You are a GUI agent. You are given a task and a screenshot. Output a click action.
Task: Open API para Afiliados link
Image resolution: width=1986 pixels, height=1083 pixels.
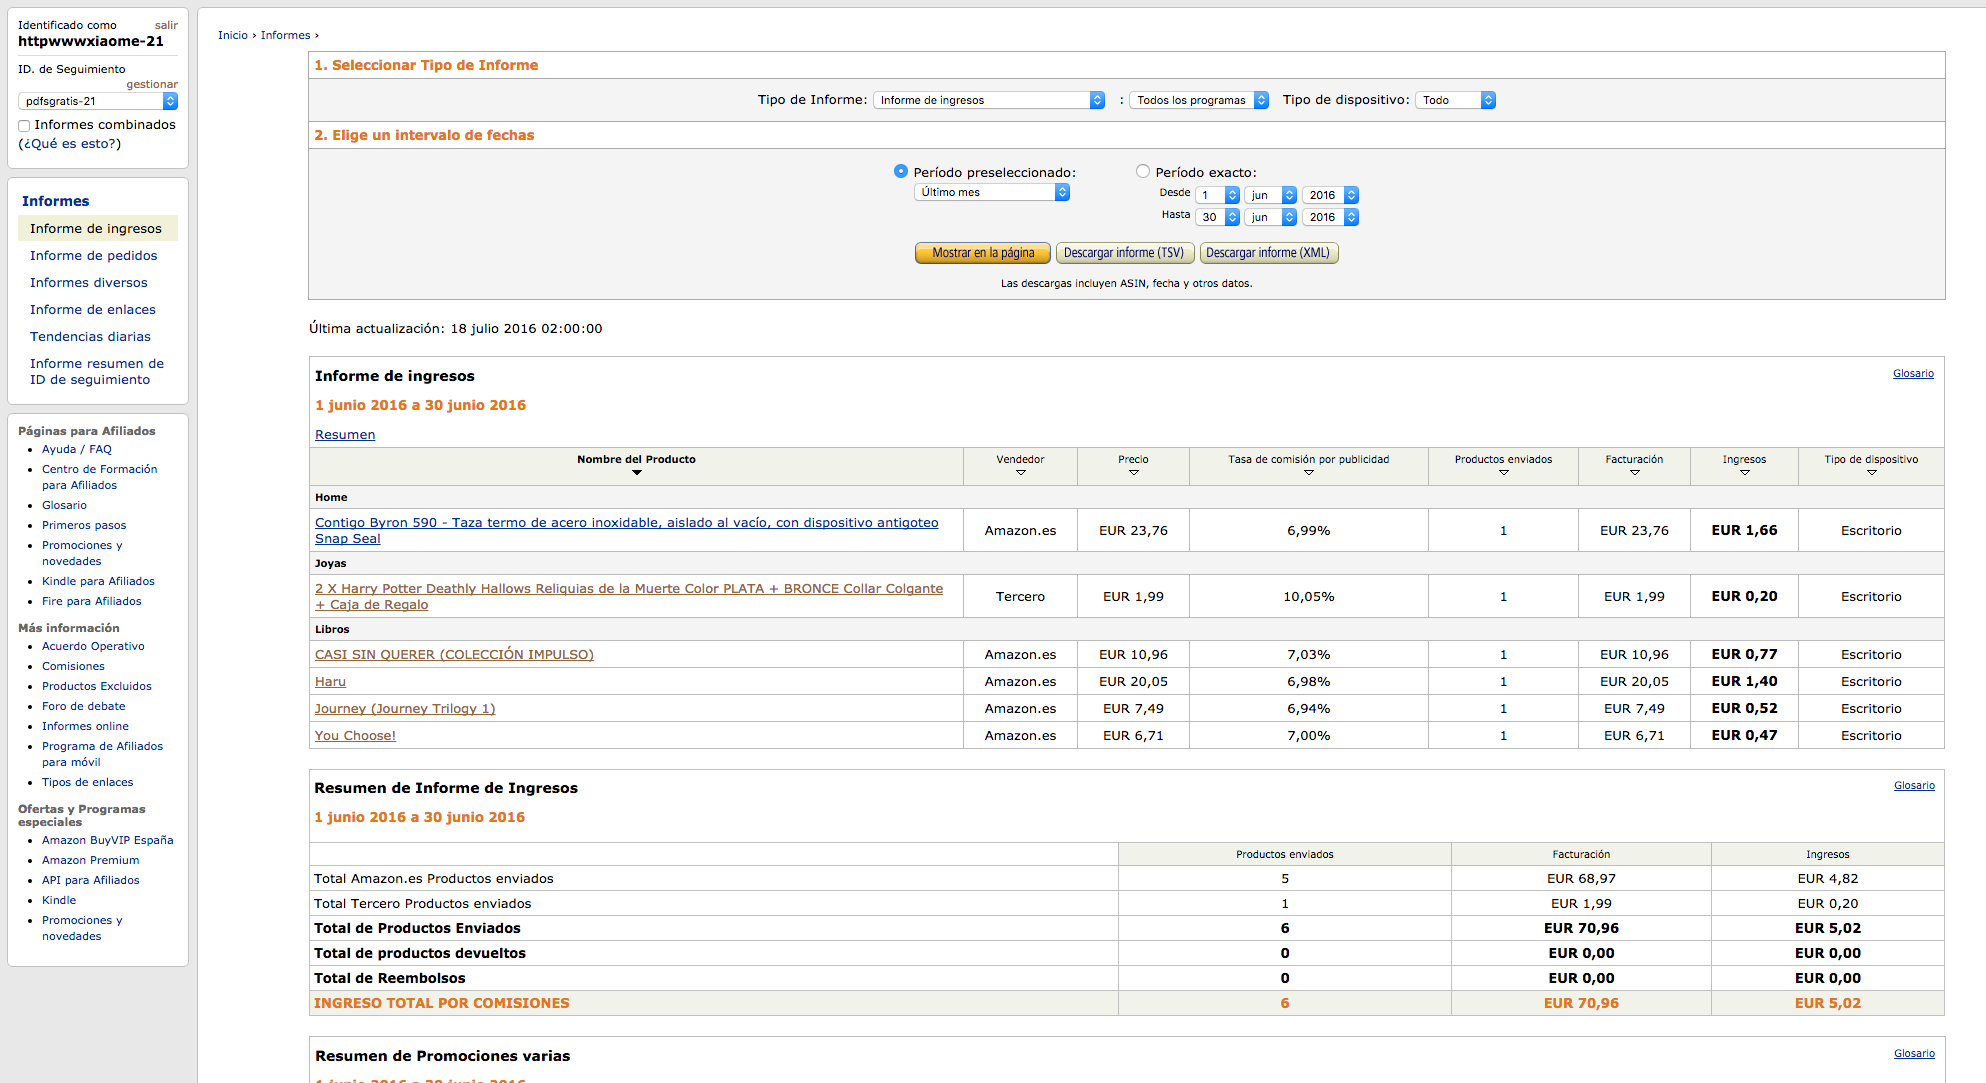click(91, 880)
